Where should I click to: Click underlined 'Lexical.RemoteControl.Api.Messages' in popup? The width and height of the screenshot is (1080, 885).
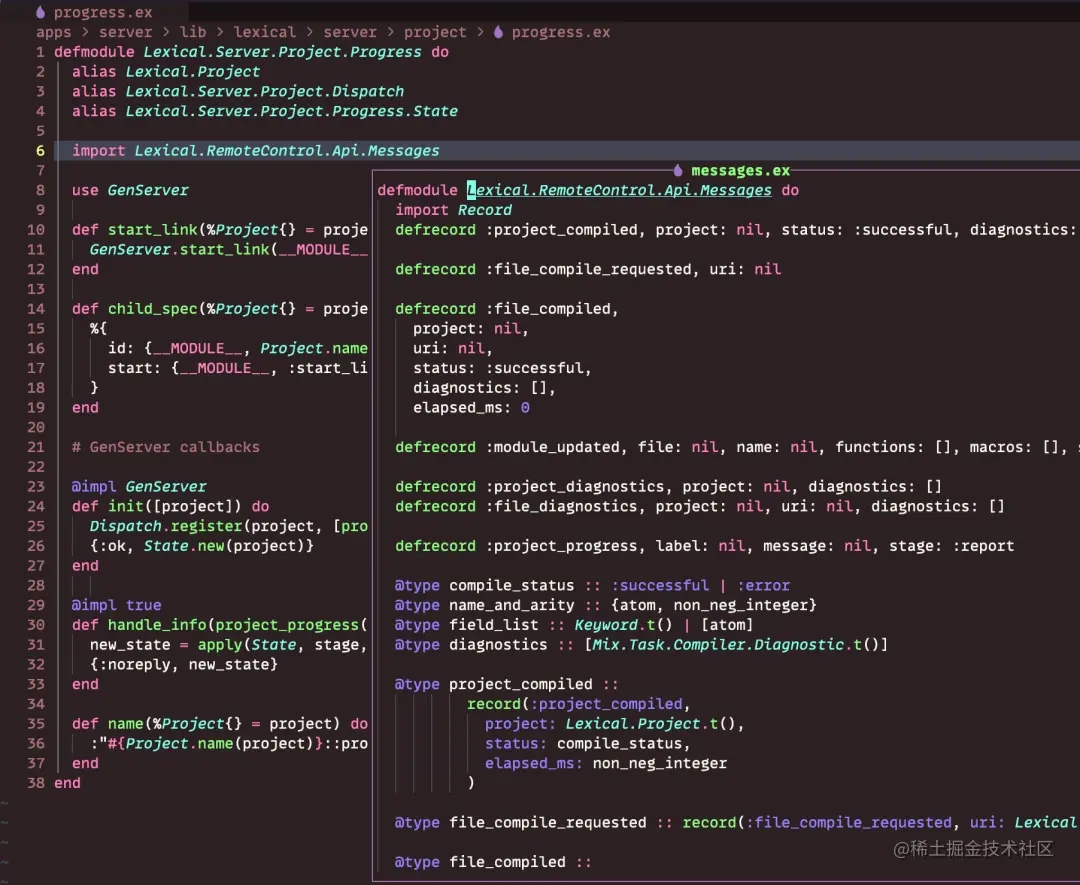pos(619,190)
